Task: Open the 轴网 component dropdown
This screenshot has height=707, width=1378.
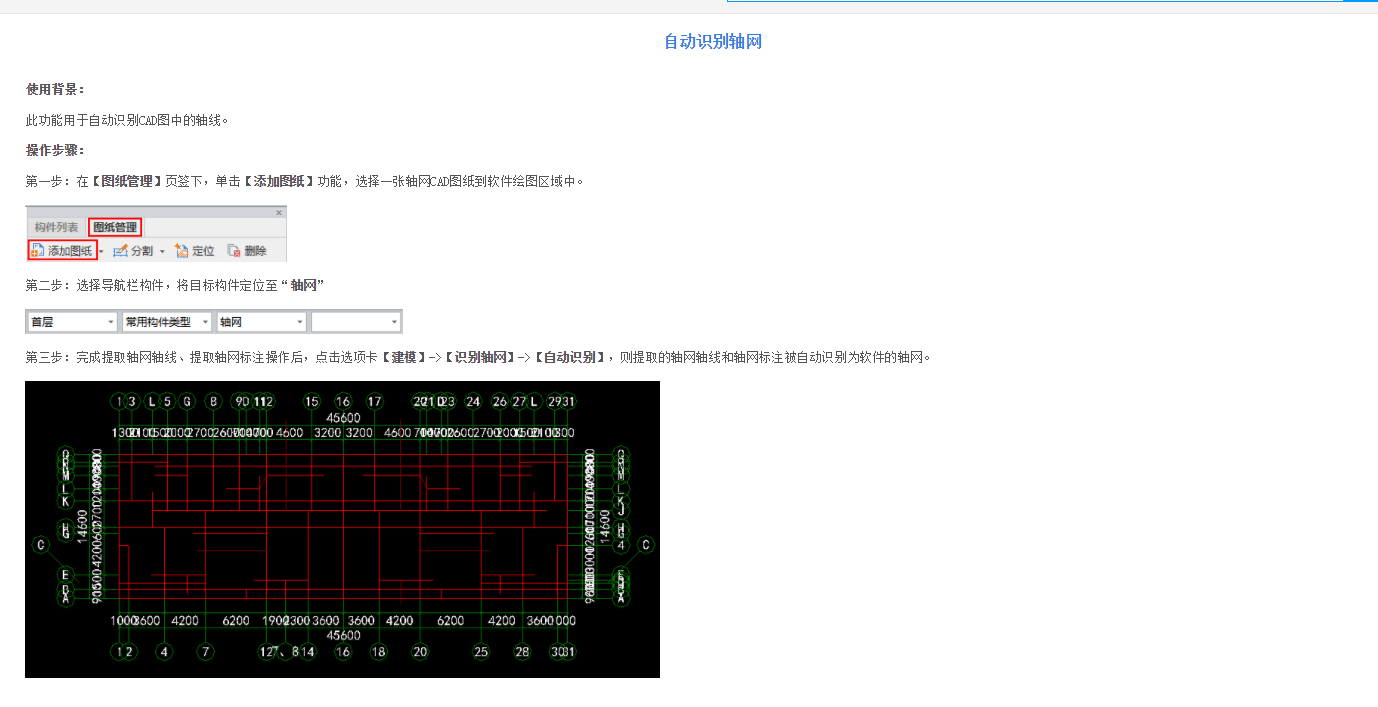Action: pos(261,322)
